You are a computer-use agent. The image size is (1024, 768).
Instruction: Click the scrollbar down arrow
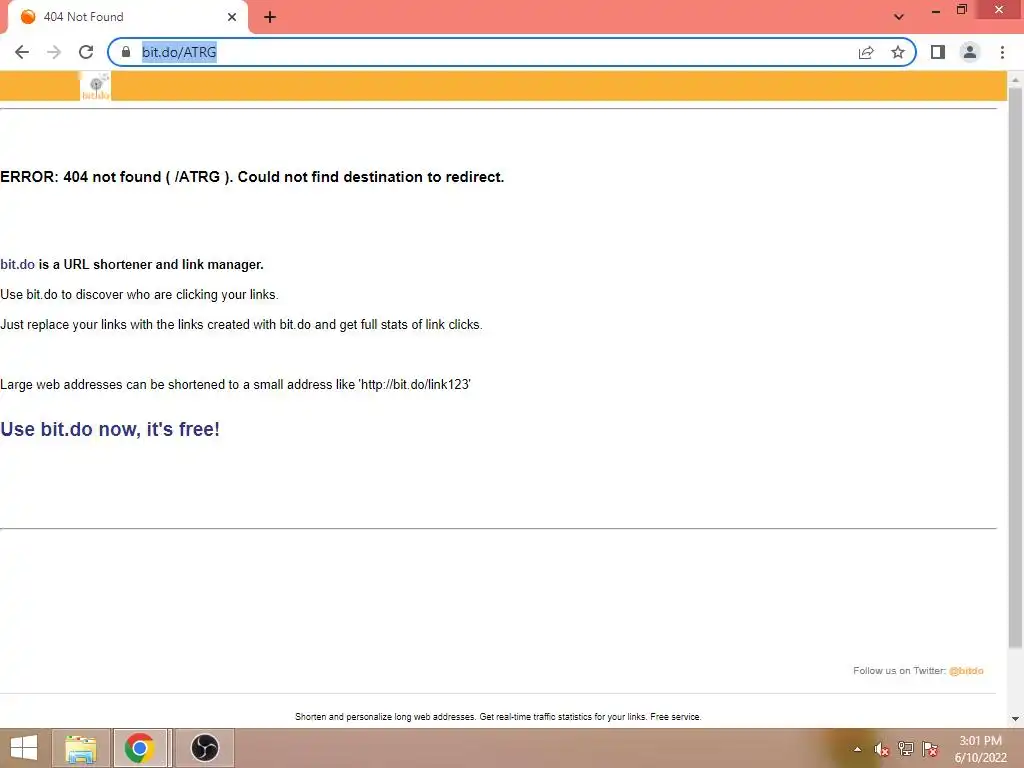(1015, 719)
